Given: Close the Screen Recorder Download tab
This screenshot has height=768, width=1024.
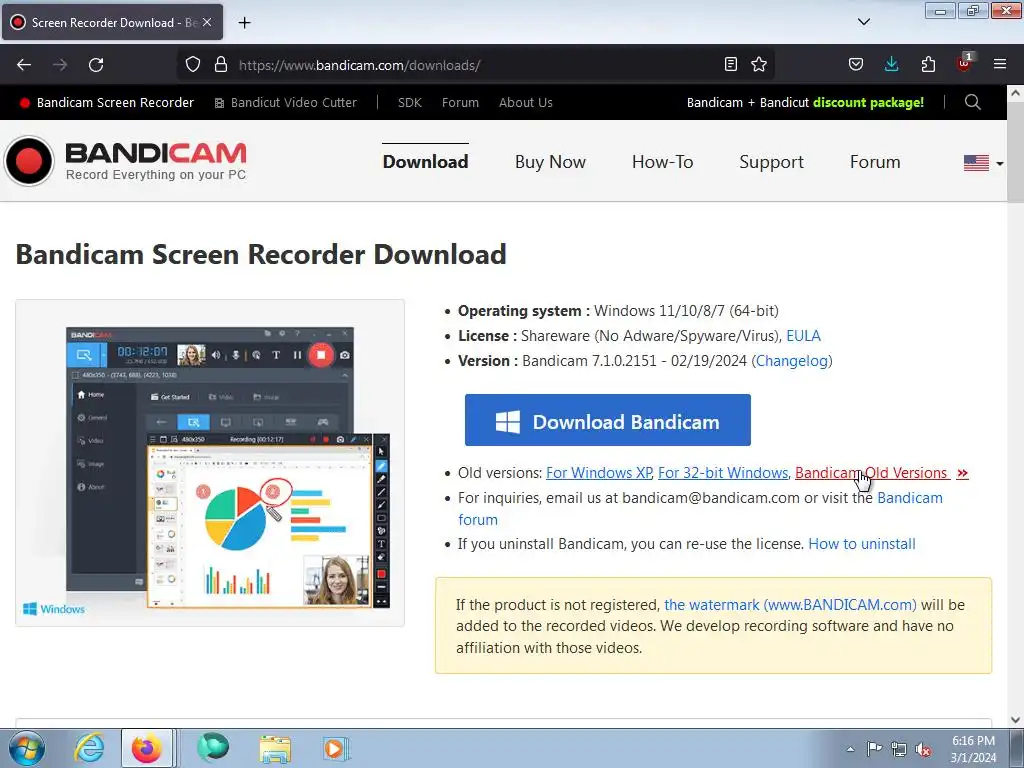Looking at the screenshot, I should [x=207, y=22].
